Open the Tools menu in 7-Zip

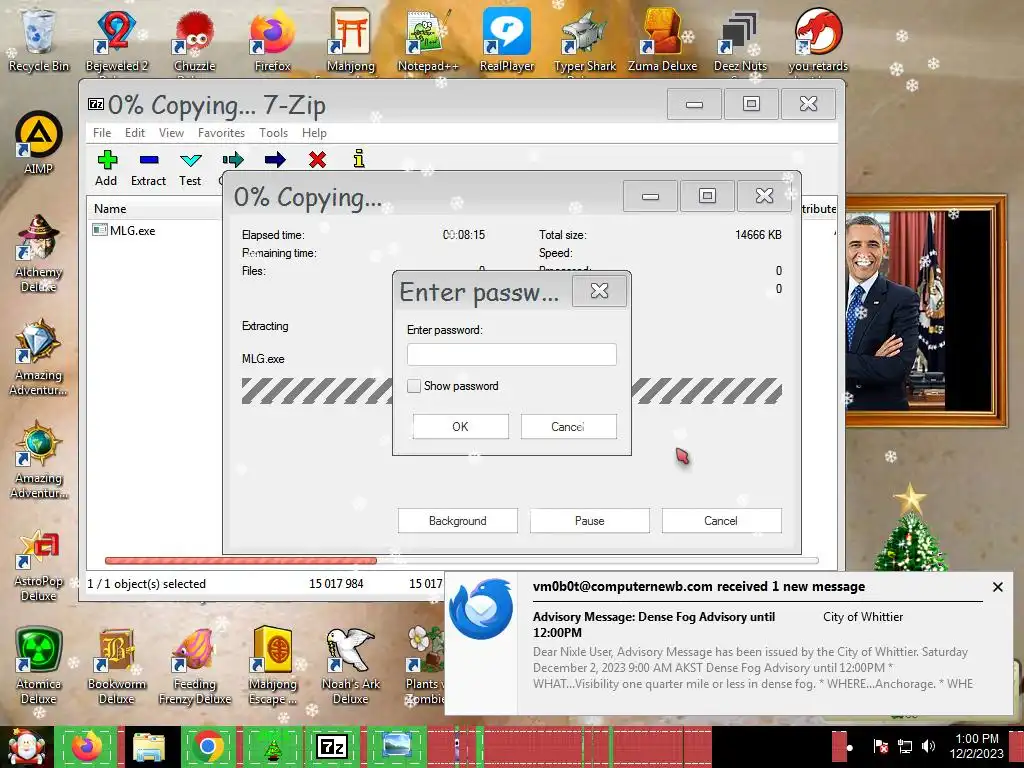point(273,133)
